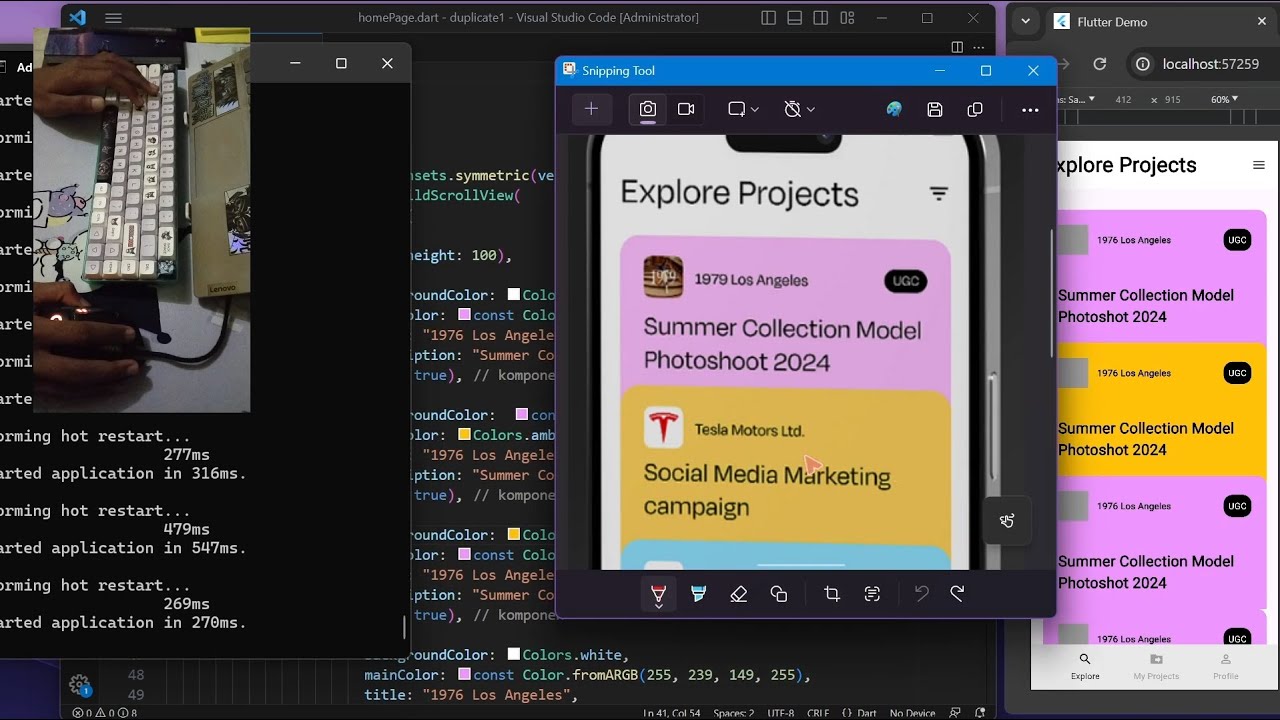Copy the snip to clipboard
1280x720 pixels.
pos(975,109)
